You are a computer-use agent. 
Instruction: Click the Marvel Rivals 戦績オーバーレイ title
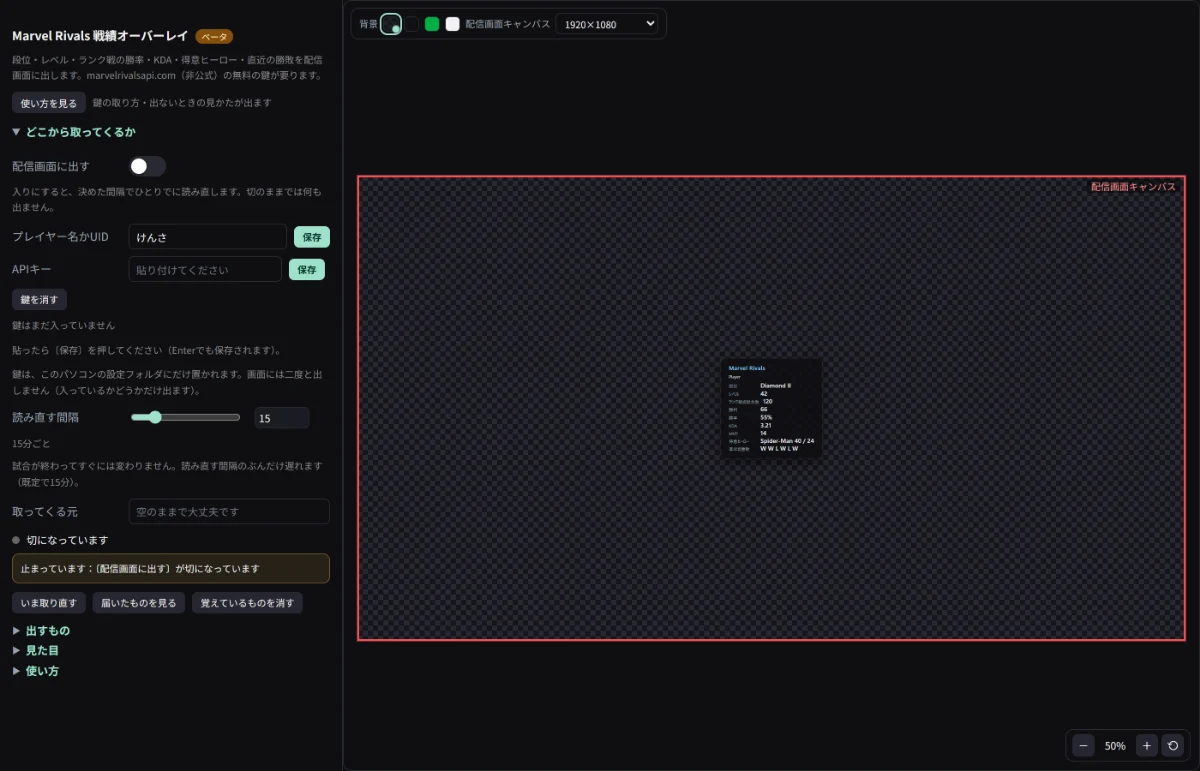(100, 35)
